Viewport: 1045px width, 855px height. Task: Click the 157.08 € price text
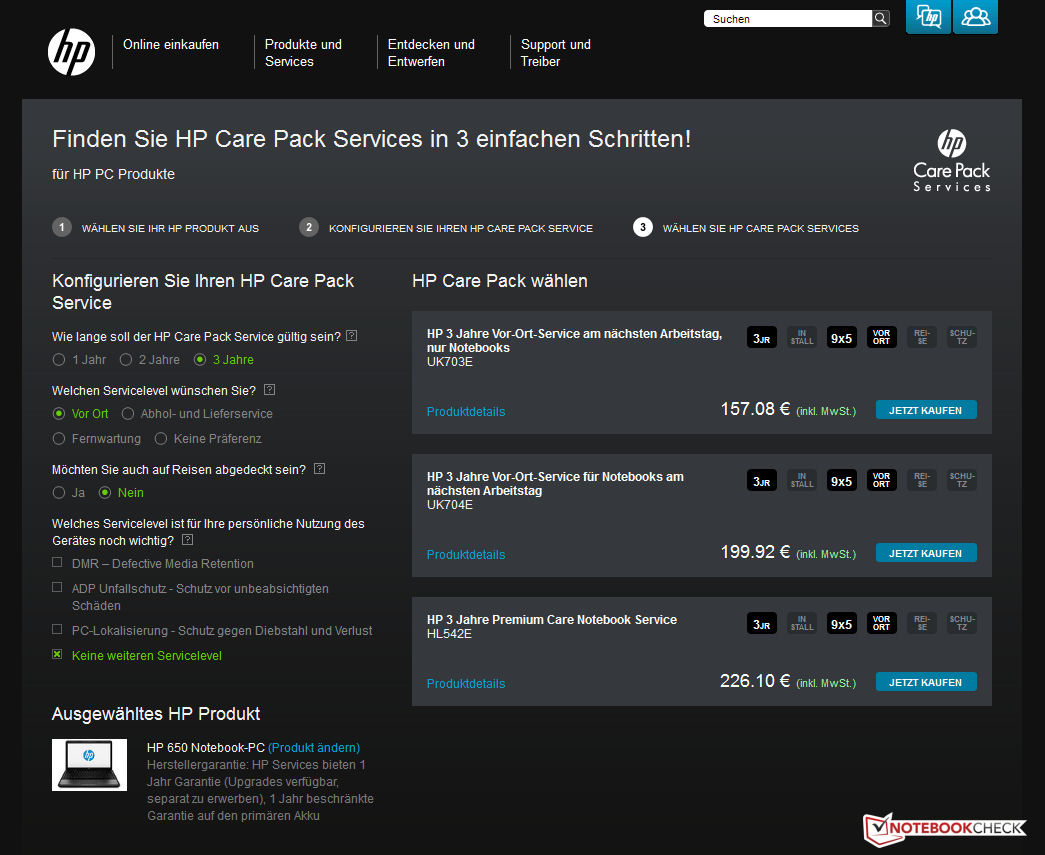pyautogui.click(x=755, y=409)
